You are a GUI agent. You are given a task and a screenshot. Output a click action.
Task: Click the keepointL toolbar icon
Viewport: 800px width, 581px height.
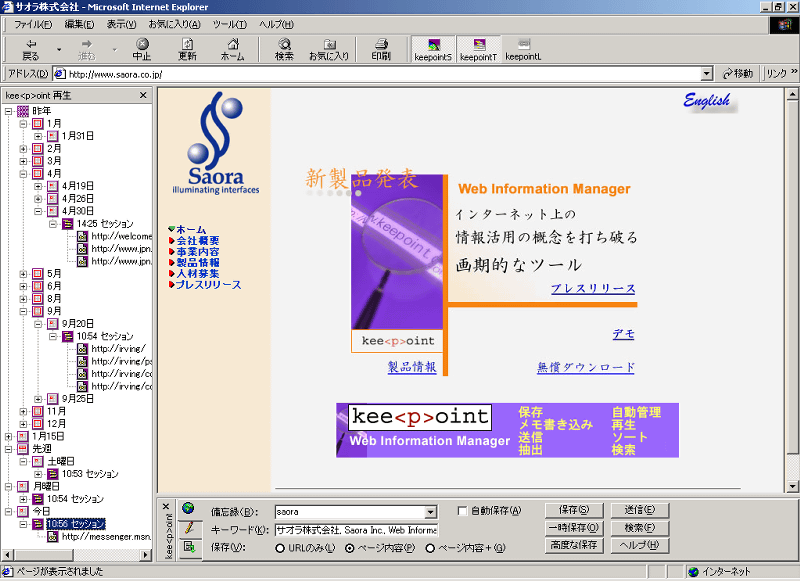[523, 50]
